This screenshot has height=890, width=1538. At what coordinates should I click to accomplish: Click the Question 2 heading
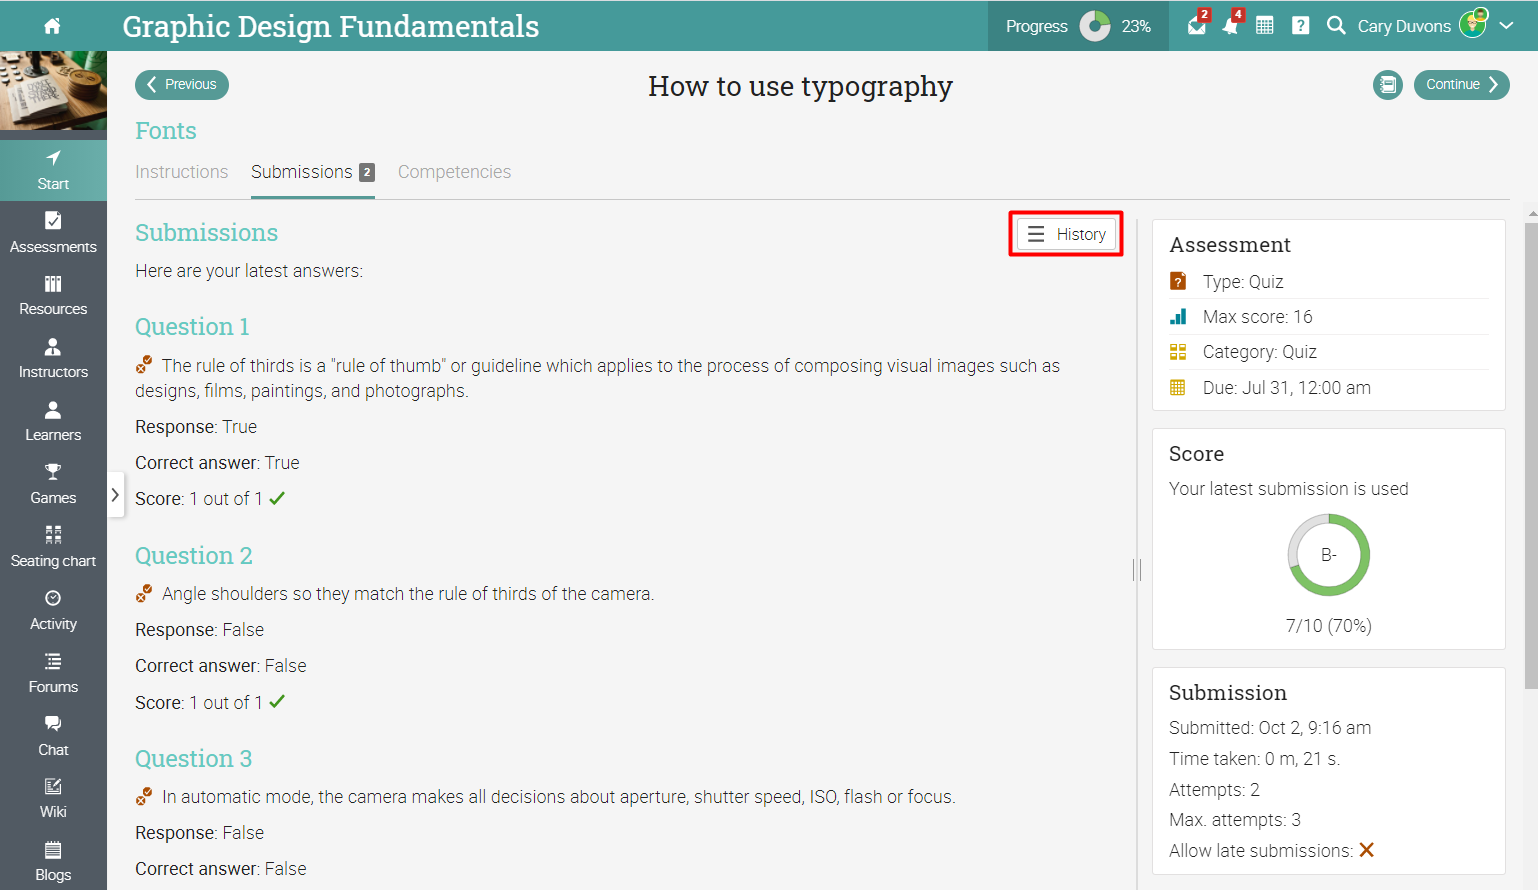[x=194, y=556]
